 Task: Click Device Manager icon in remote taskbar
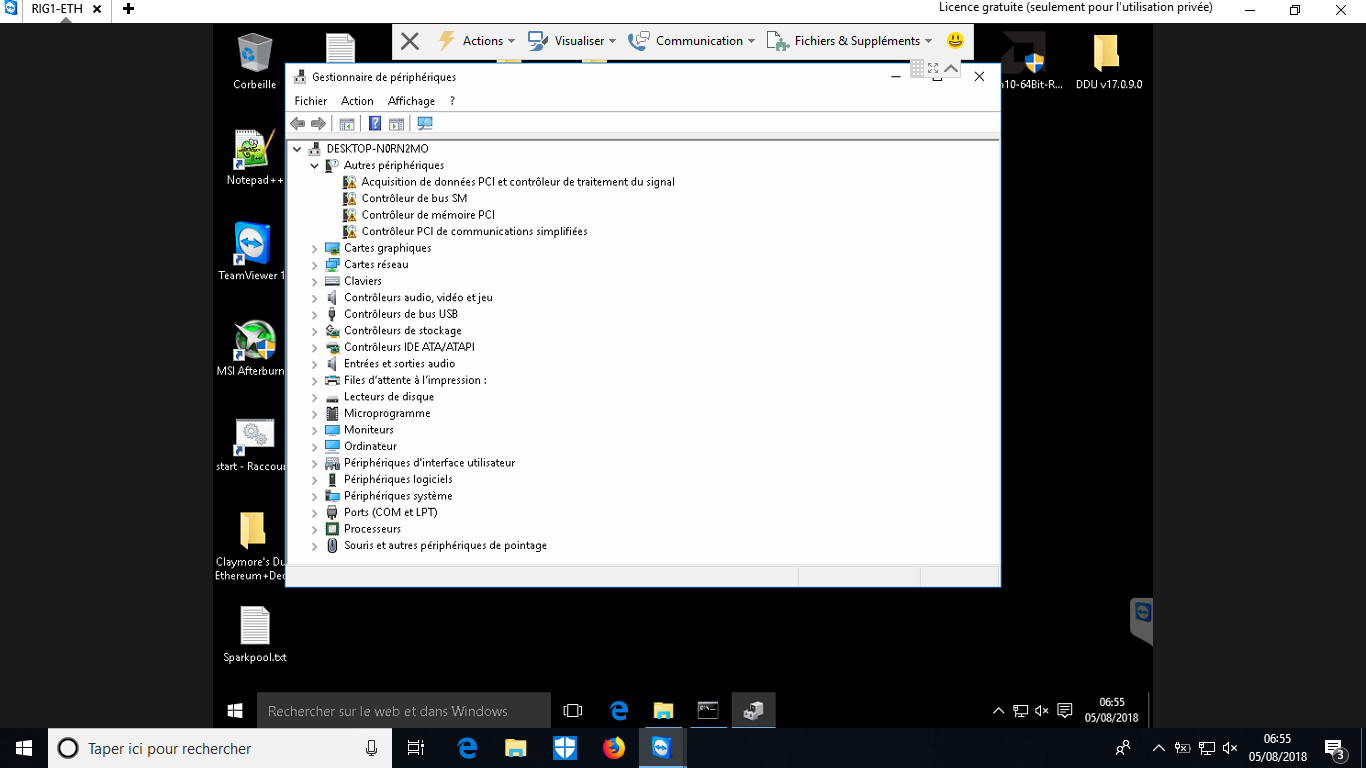pos(753,711)
